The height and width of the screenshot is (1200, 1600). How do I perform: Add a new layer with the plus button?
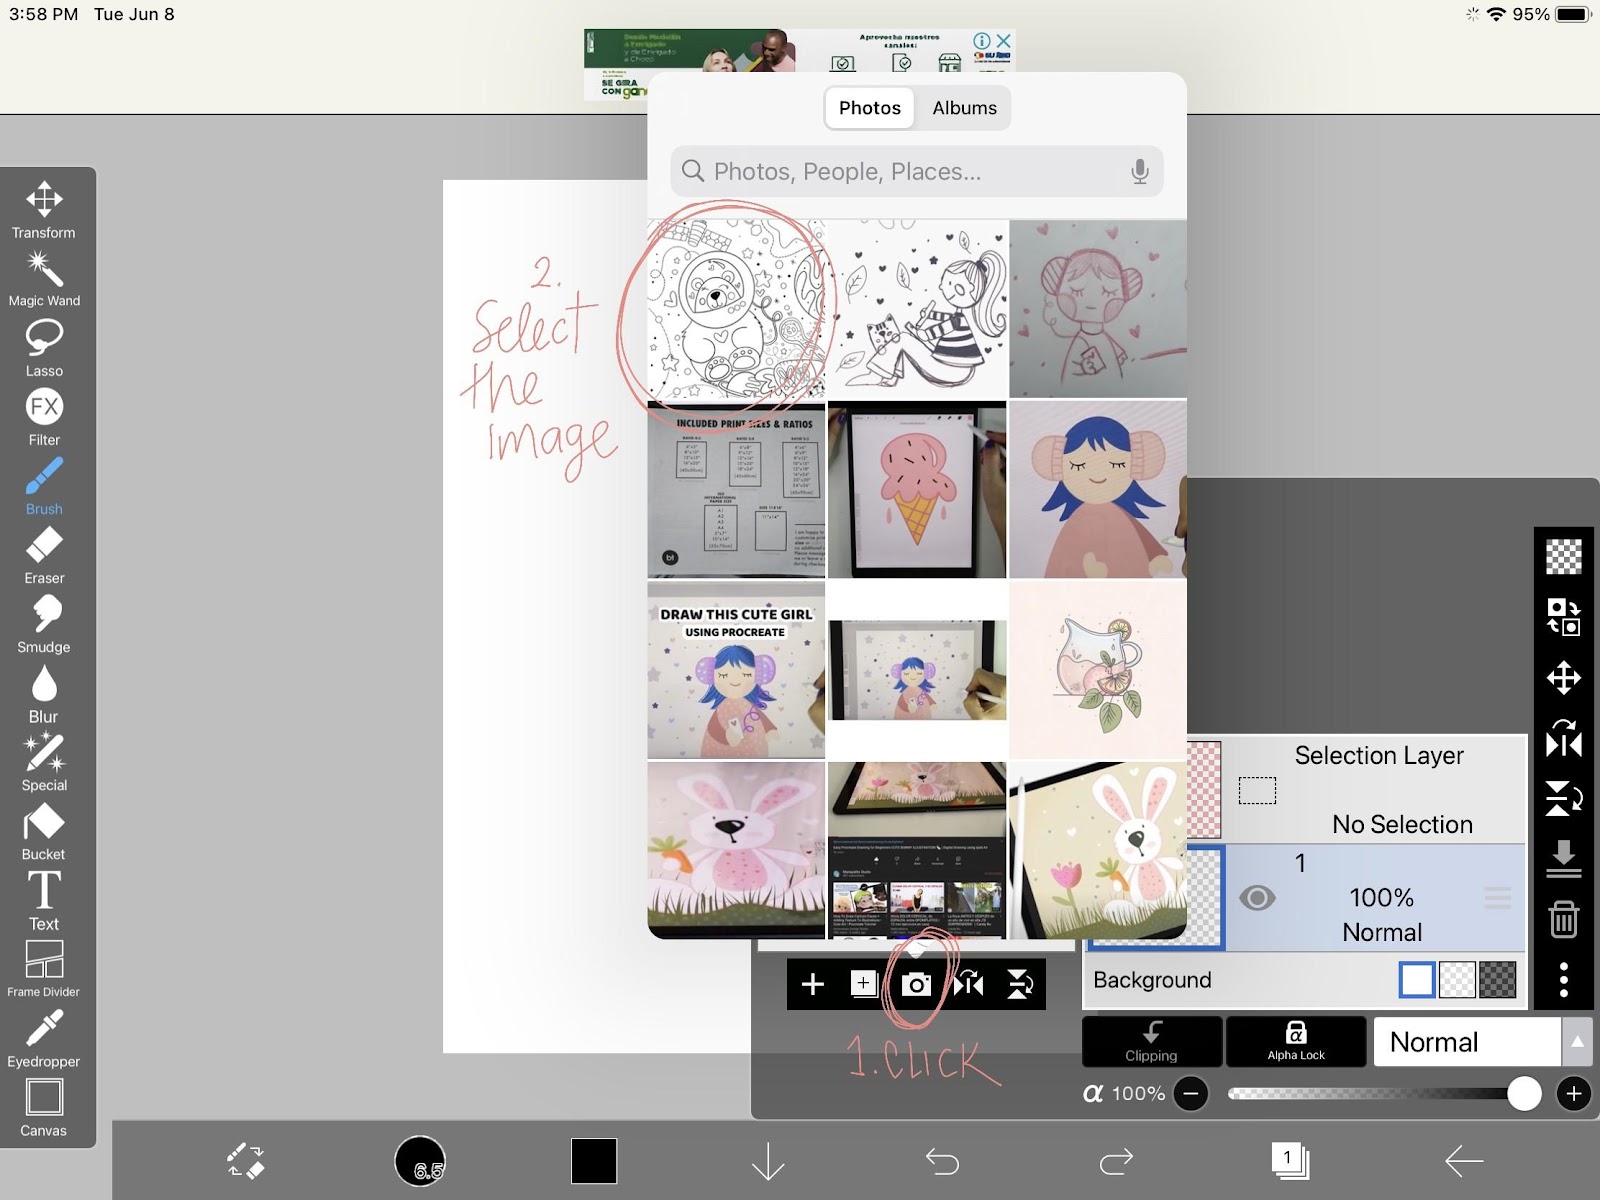coord(813,984)
